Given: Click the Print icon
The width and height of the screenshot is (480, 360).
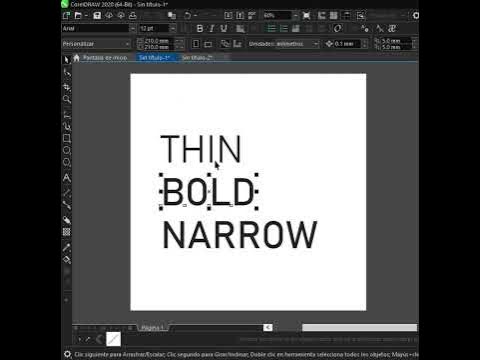Looking at the screenshot, I should point(133,15).
